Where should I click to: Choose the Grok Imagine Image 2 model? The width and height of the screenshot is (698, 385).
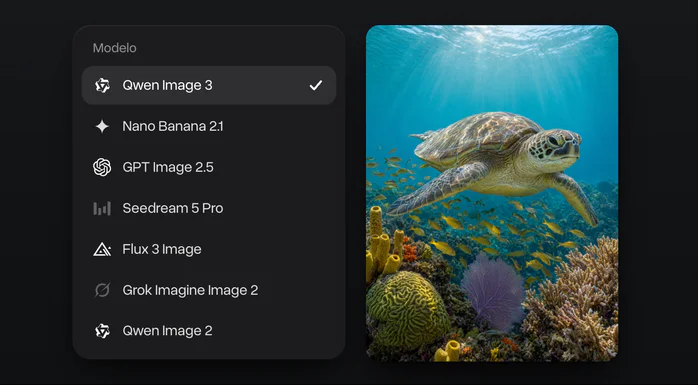[209, 290]
